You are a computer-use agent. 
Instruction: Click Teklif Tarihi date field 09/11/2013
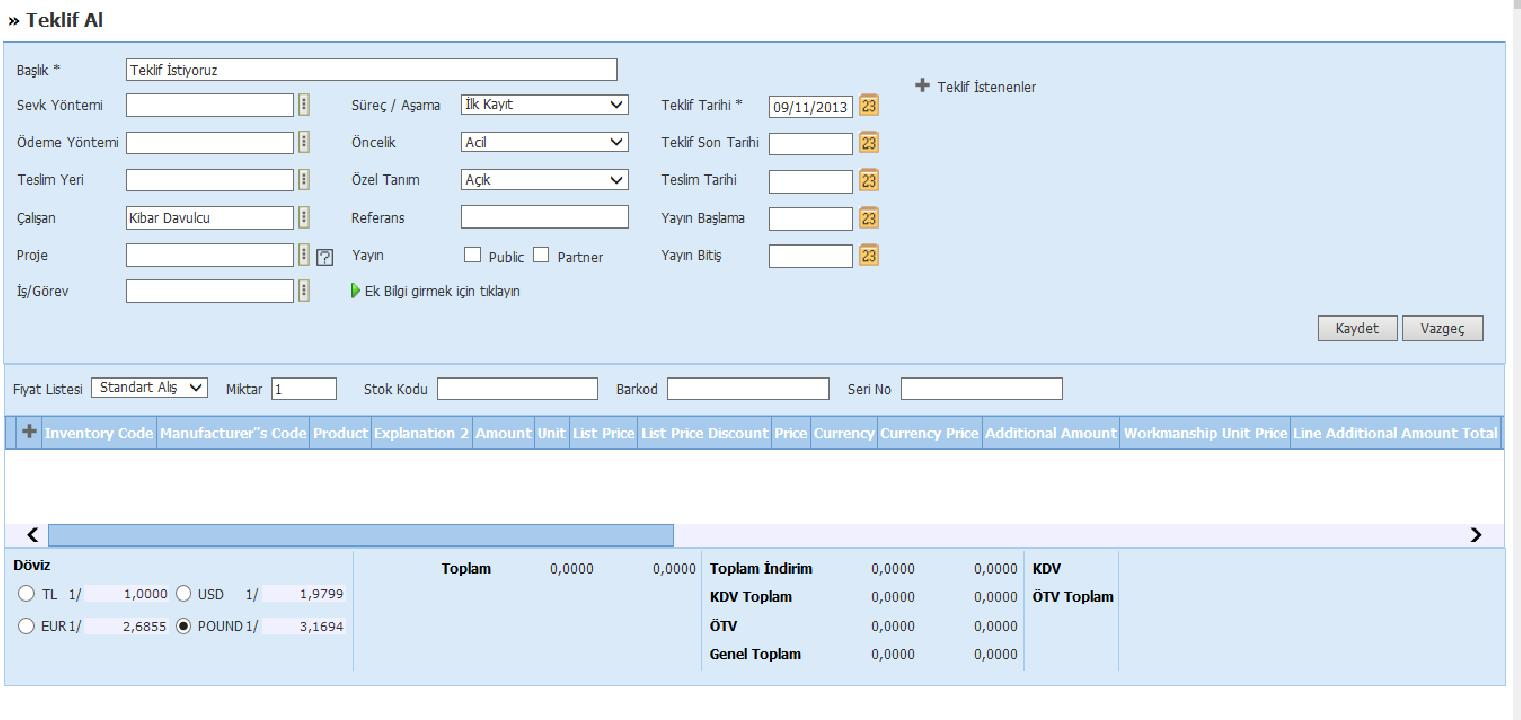click(x=811, y=106)
